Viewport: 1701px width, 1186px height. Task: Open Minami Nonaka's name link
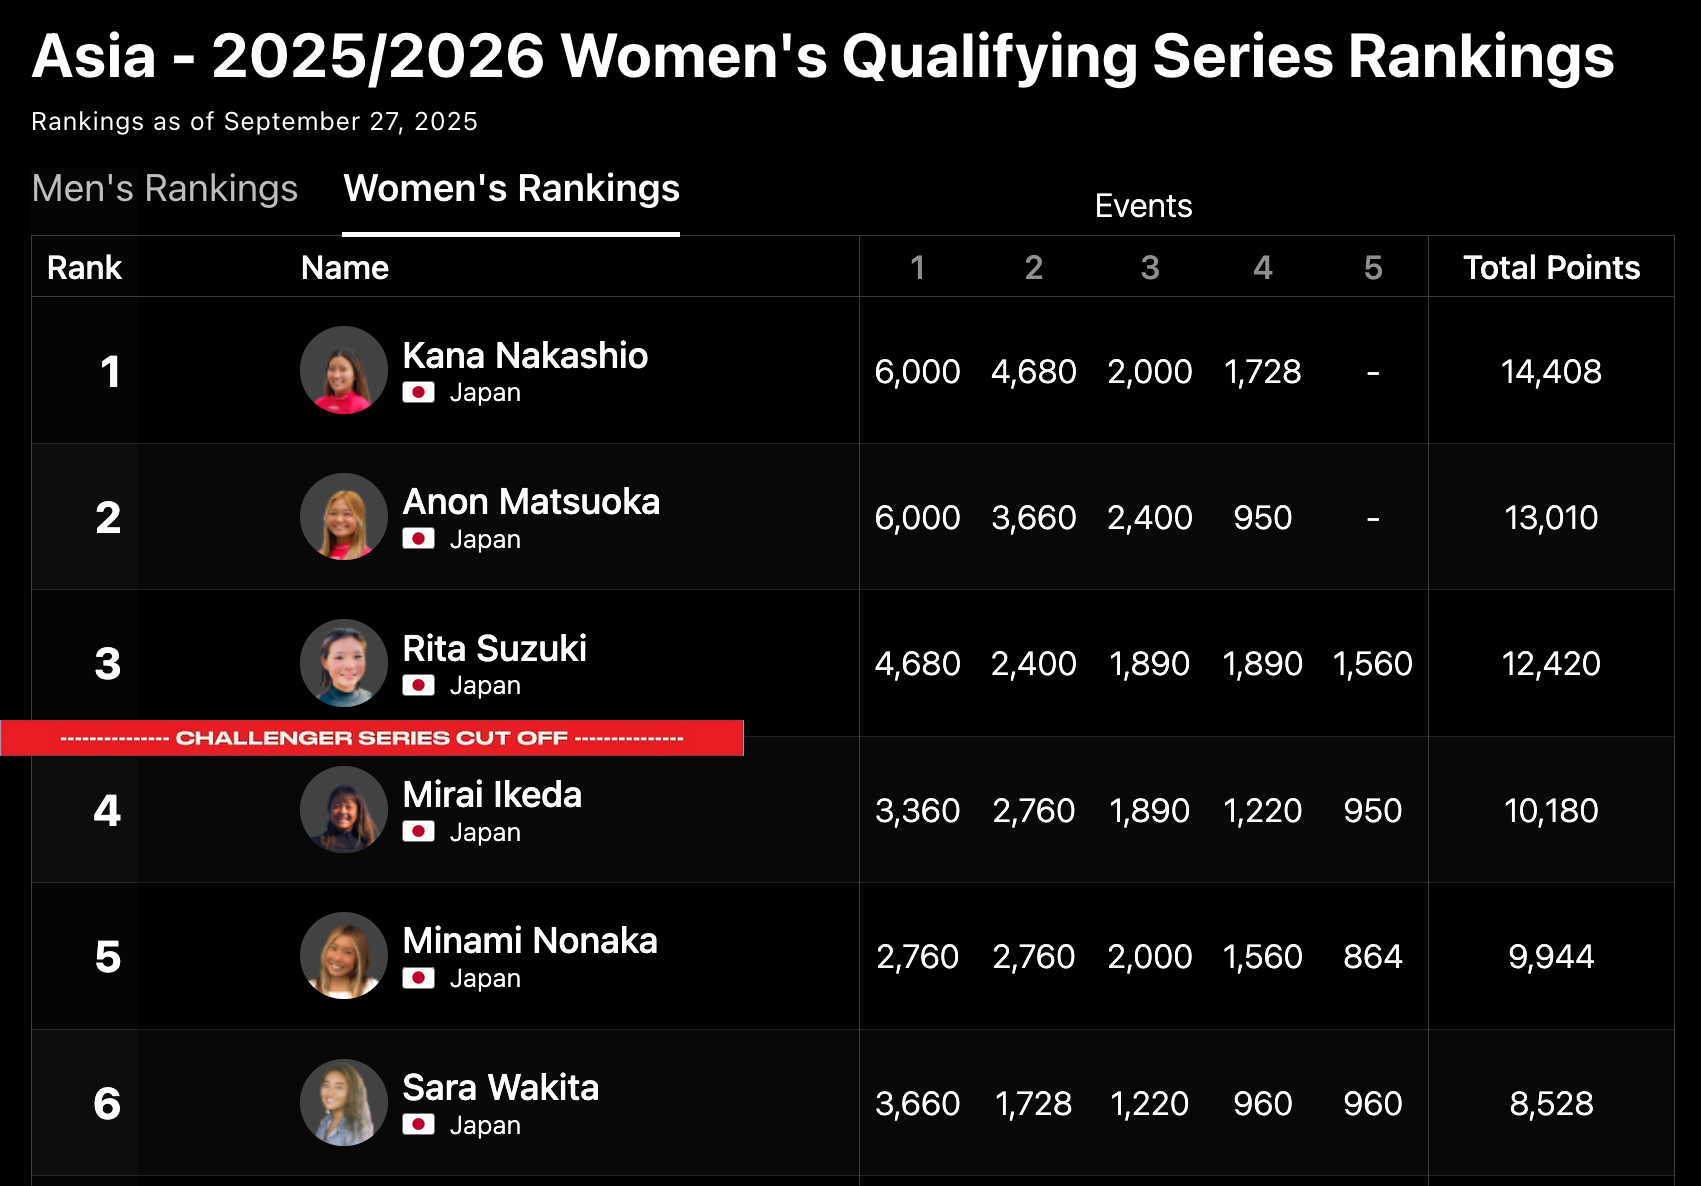[x=530, y=941]
